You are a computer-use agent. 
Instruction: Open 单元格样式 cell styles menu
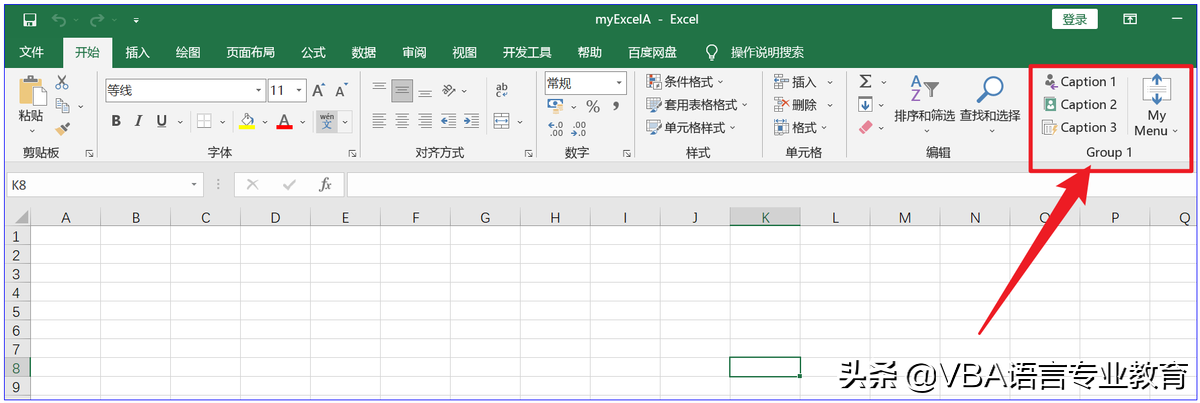pos(691,128)
